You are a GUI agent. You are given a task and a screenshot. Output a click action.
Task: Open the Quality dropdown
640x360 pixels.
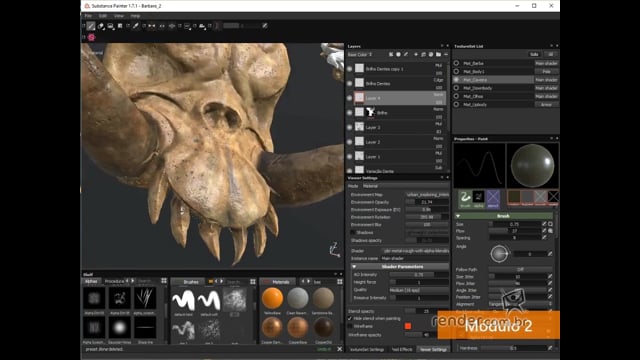[418, 290]
